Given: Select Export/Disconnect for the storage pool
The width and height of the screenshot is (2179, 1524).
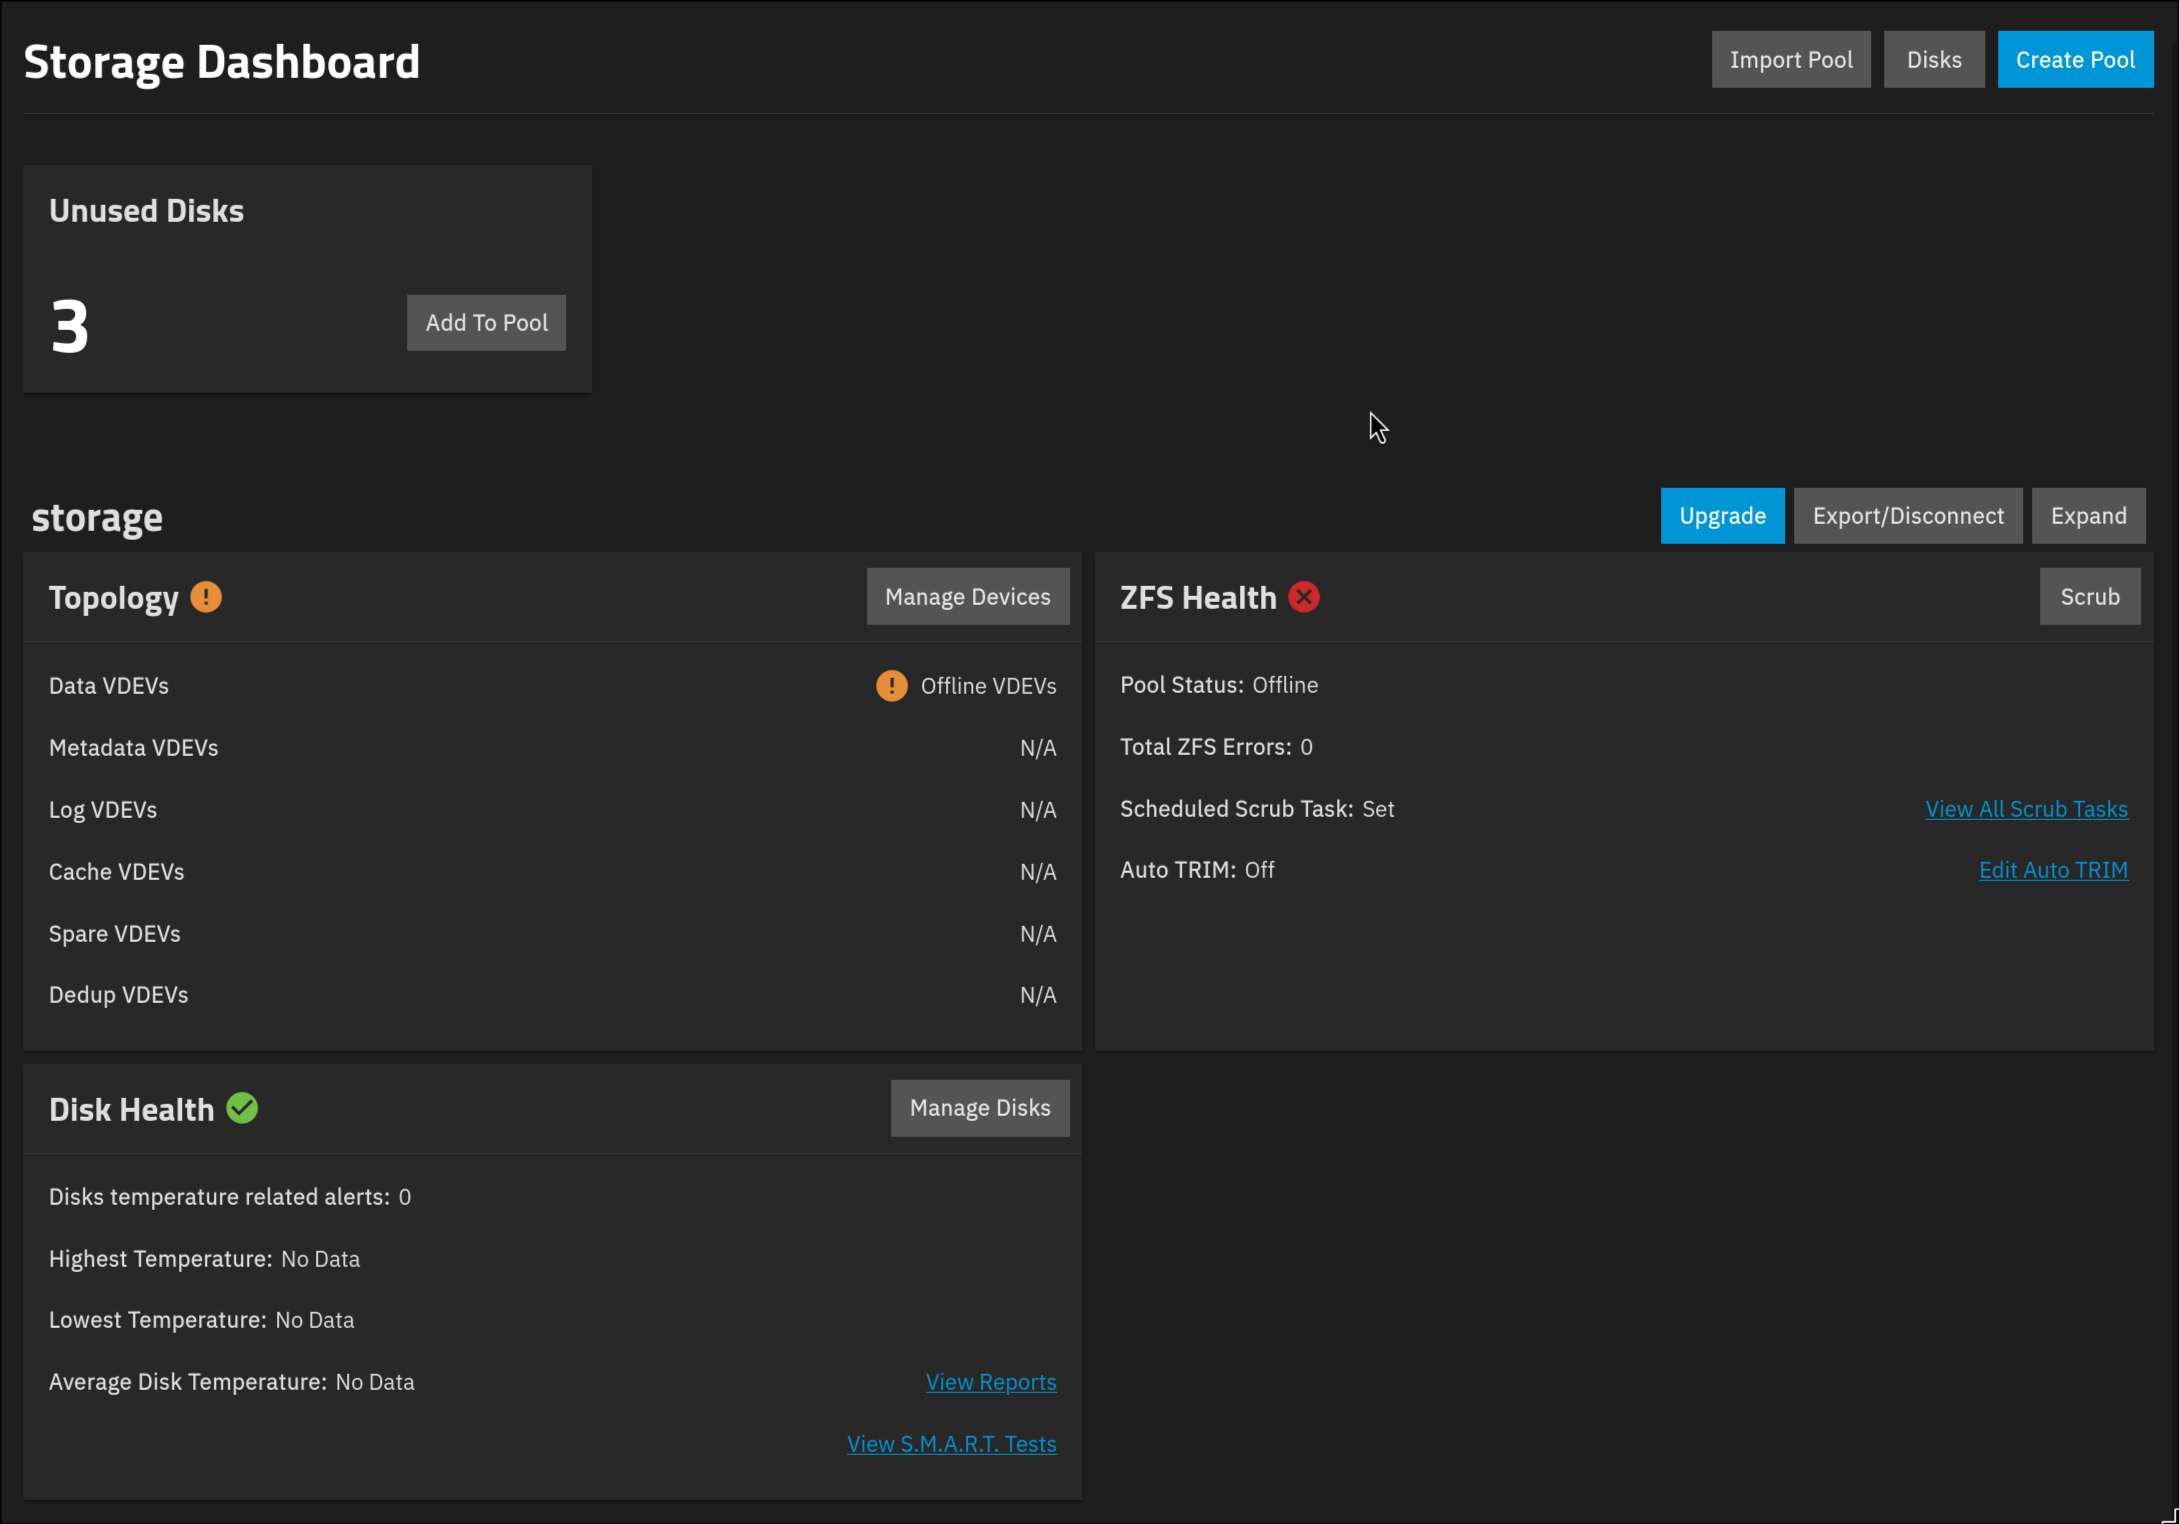Looking at the screenshot, I should (x=1908, y=516).
